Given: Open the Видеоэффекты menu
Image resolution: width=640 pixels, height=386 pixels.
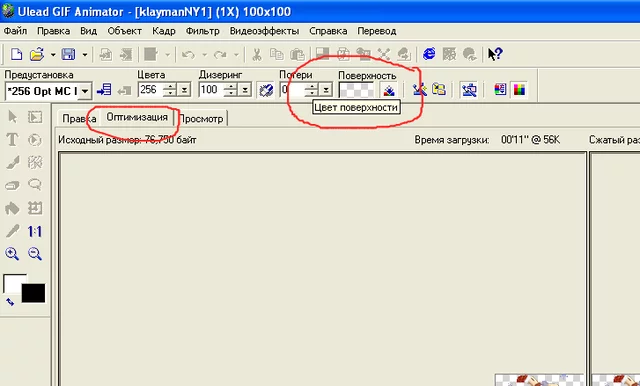Looking at the screenshot, I should pos(264,31).
